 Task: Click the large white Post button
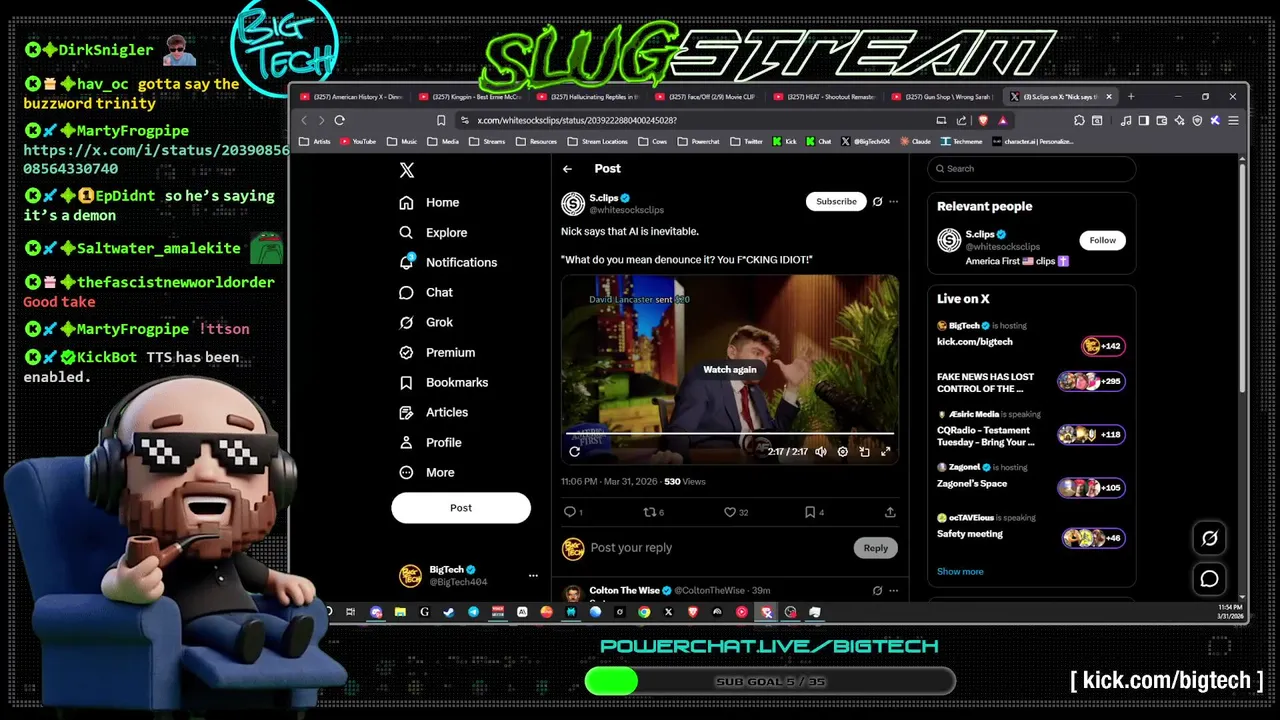pos(461,507)
